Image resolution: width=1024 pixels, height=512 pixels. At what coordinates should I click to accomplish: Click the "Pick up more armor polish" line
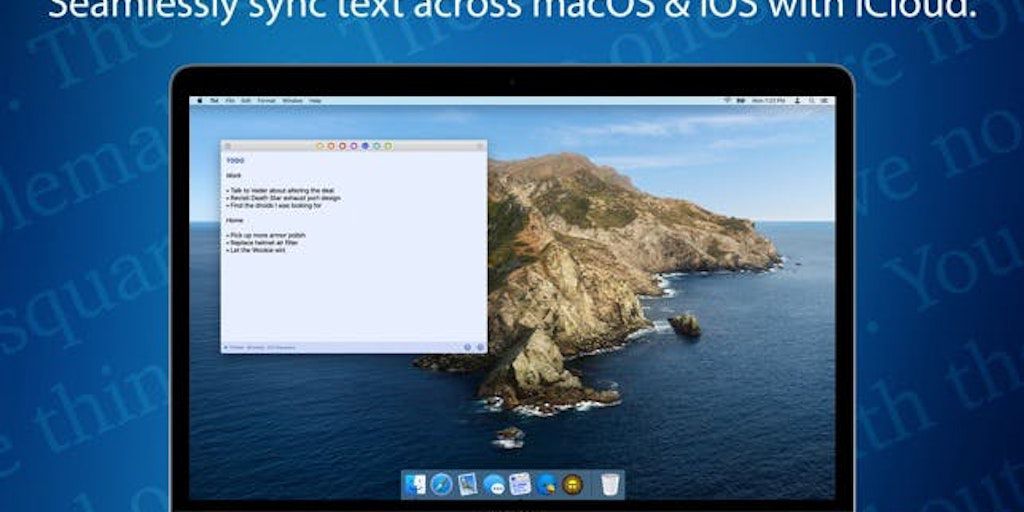tap(267, 235)
